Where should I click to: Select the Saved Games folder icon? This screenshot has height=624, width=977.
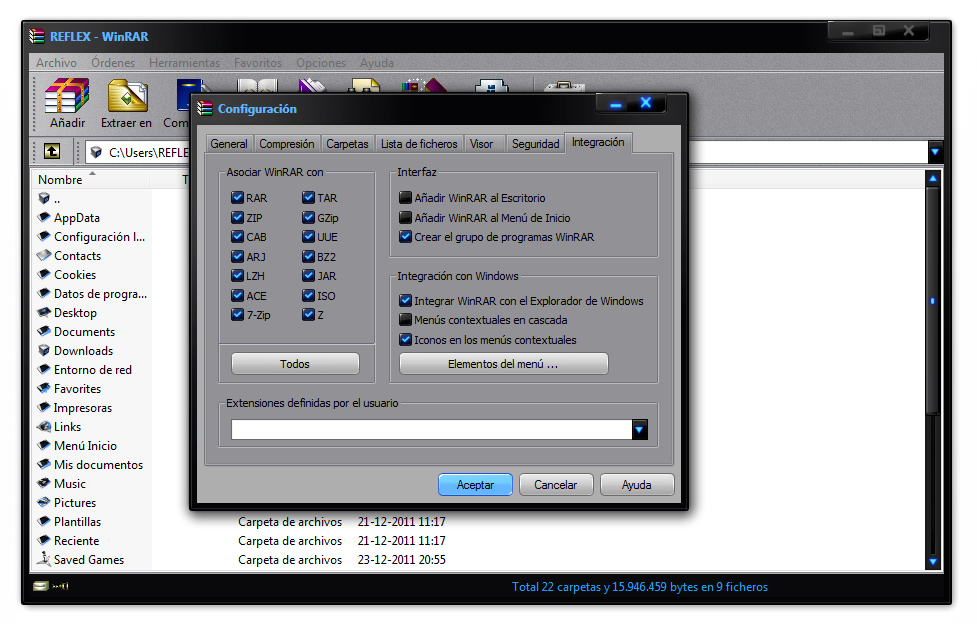point(44,559)
